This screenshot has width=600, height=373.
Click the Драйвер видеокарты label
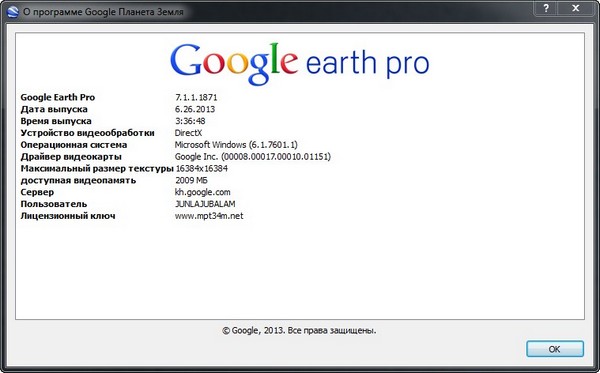71,156
